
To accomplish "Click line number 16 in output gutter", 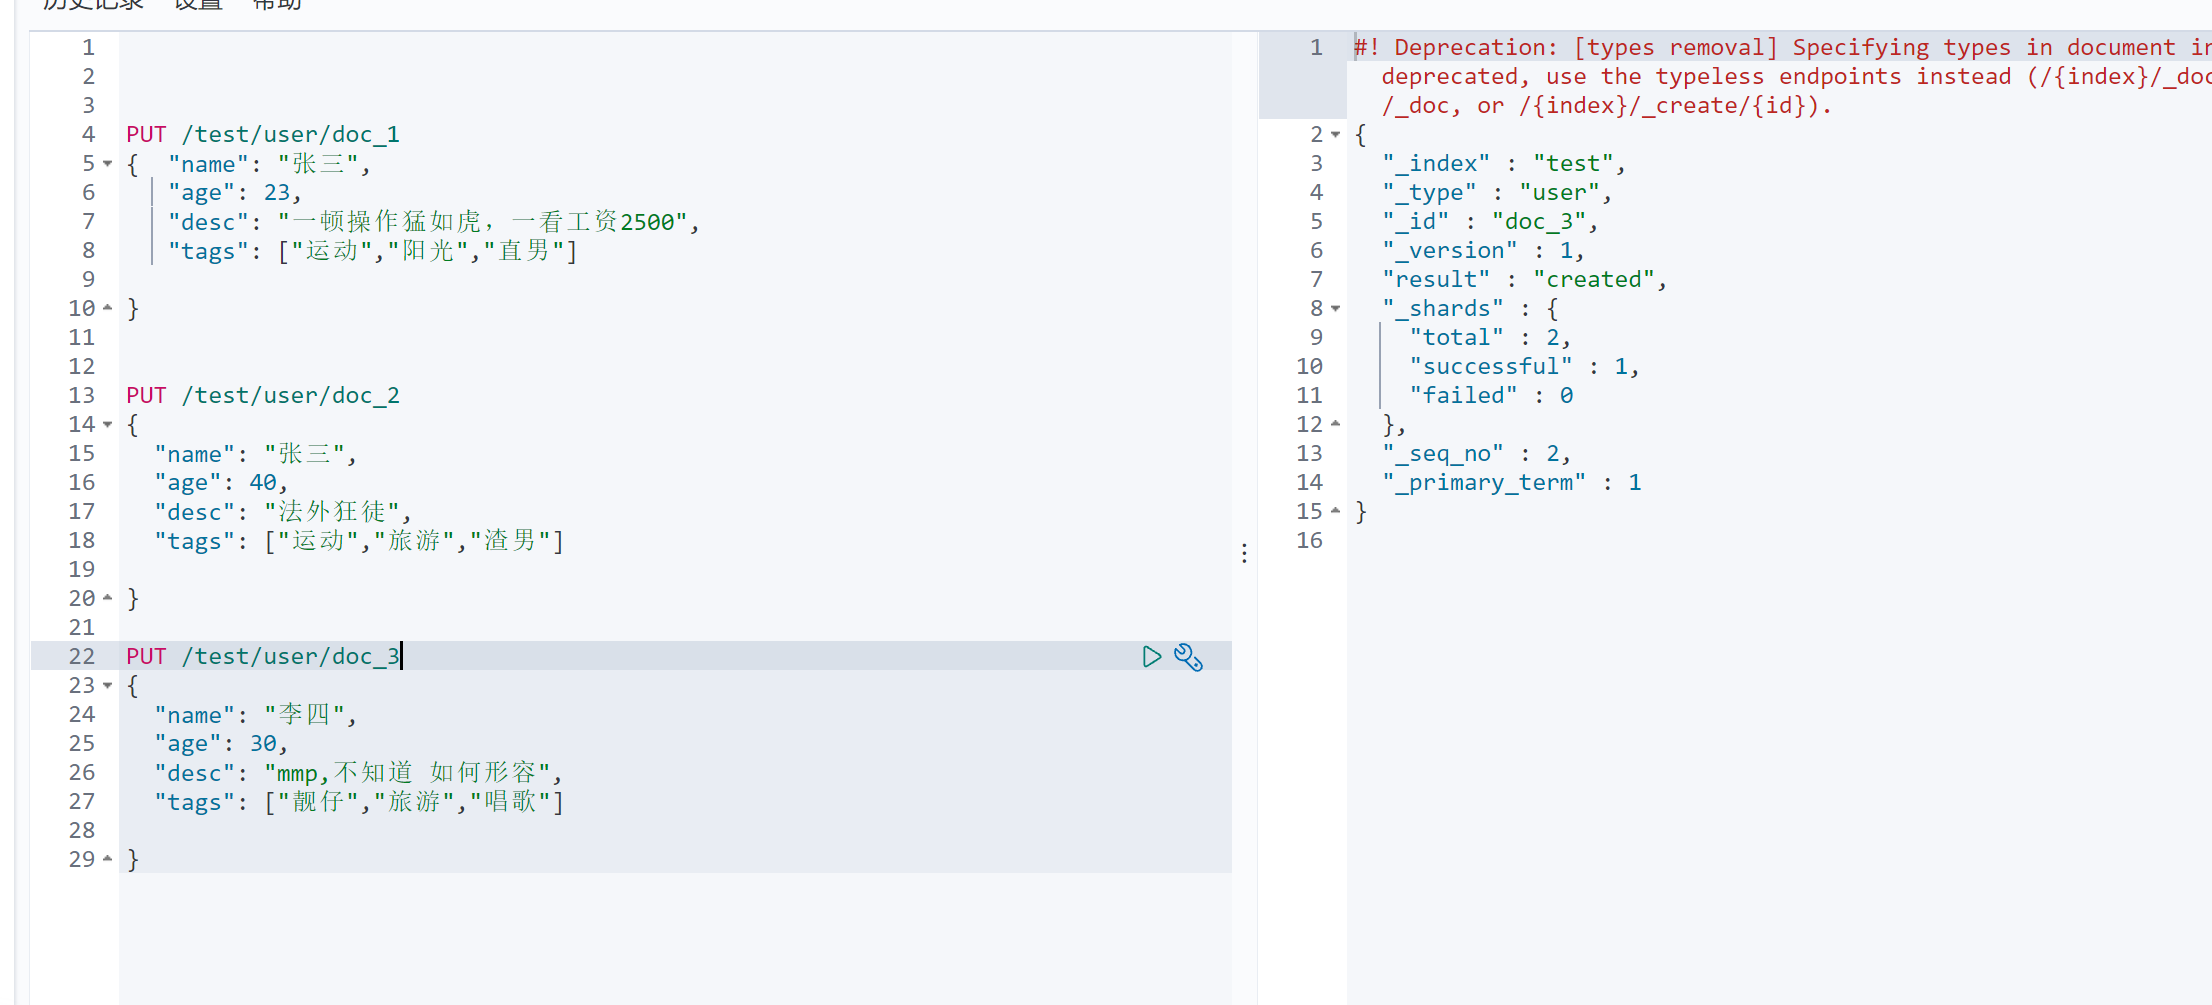I will [1309, 540].
